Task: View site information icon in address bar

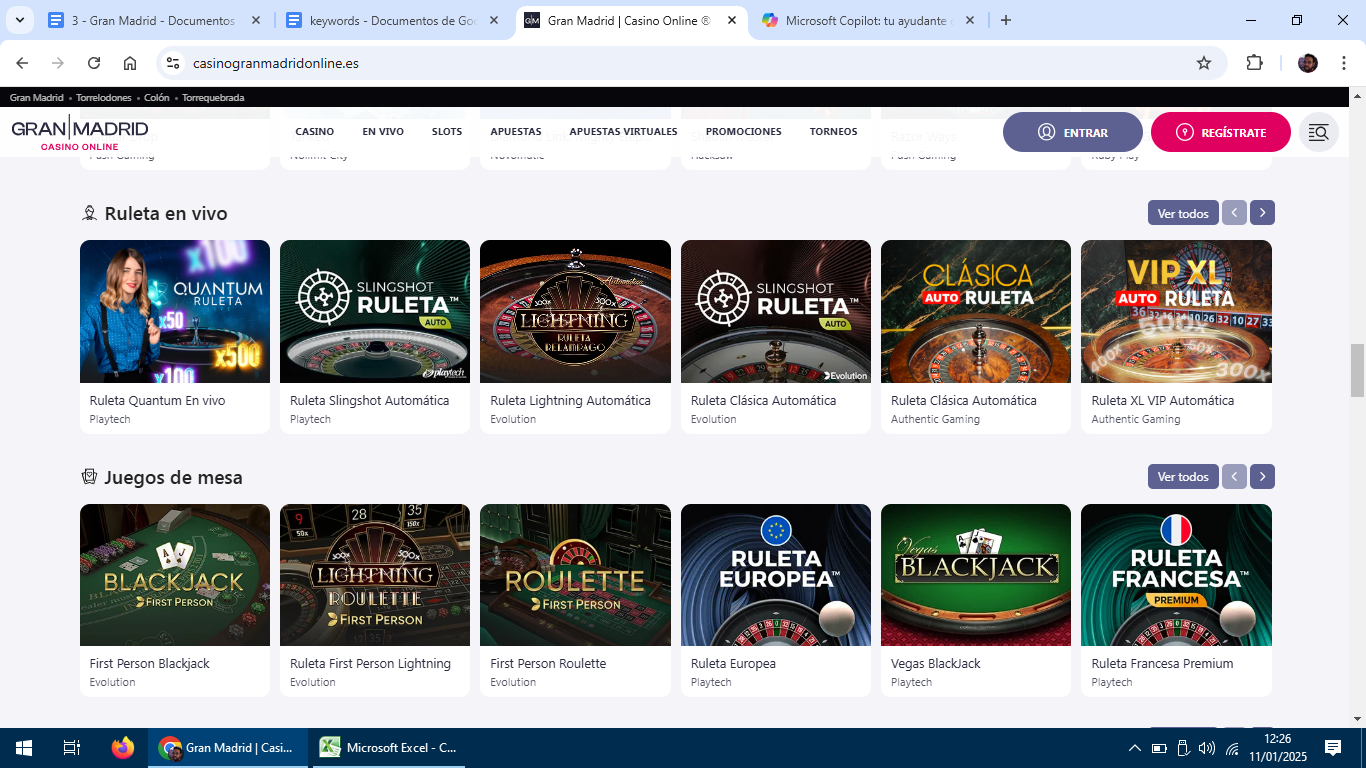Action: pyautogui.click(x=173, y=63)
